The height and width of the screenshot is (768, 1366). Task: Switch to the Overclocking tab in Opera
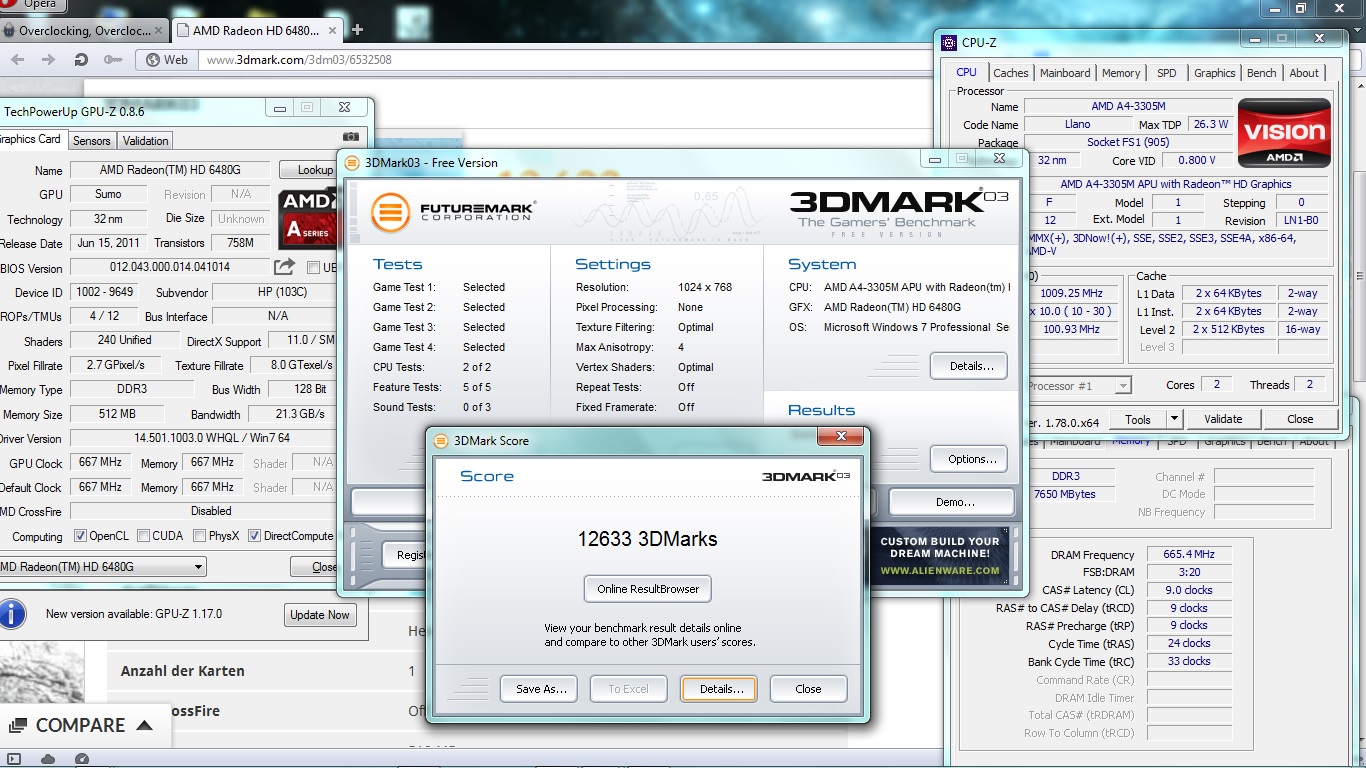tap(85, 30)
